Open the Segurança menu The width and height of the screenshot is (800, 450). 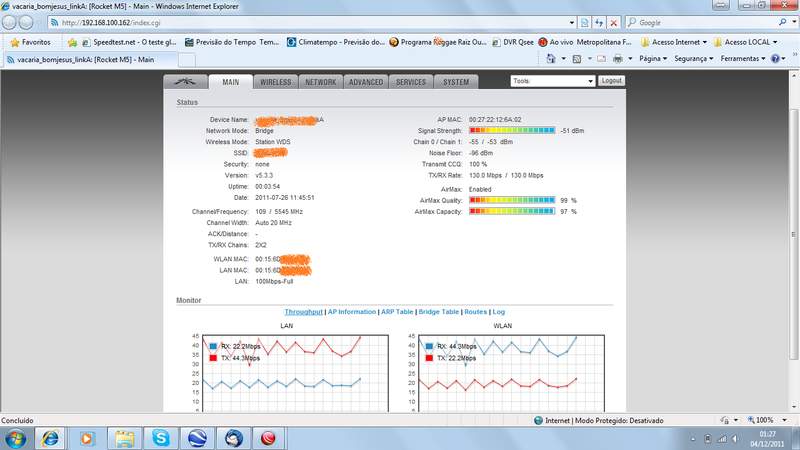click(694, 59)
